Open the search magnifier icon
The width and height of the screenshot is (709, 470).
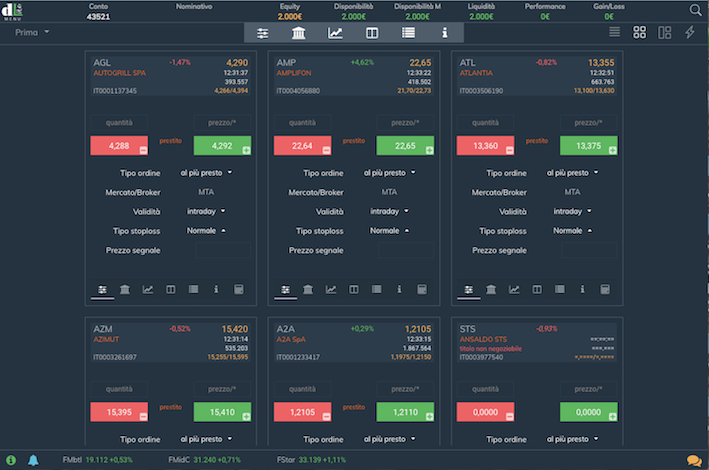pos(695,10)
